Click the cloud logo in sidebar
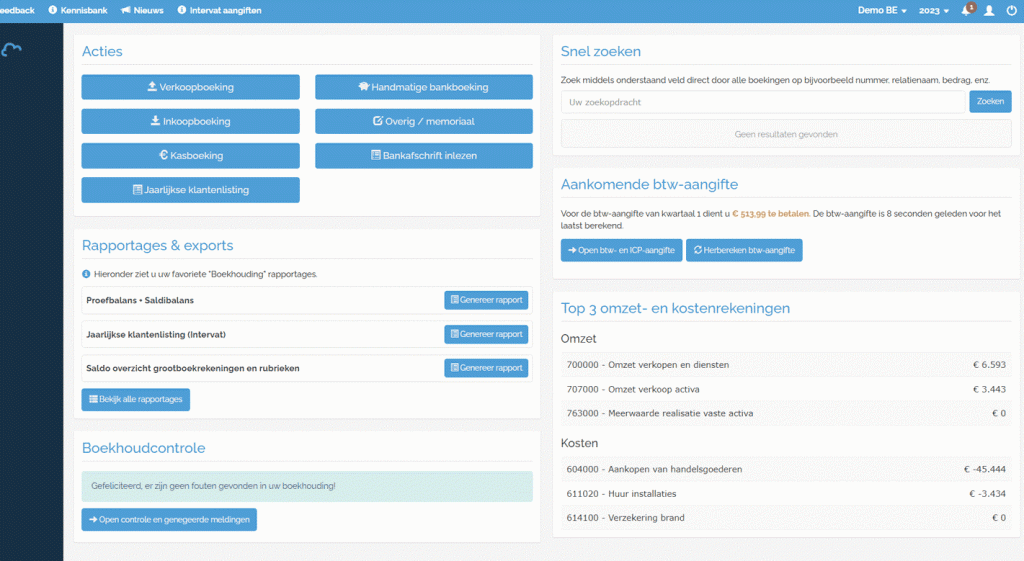This screenshot has height=561, width=1024. click(x=14, y=50)
